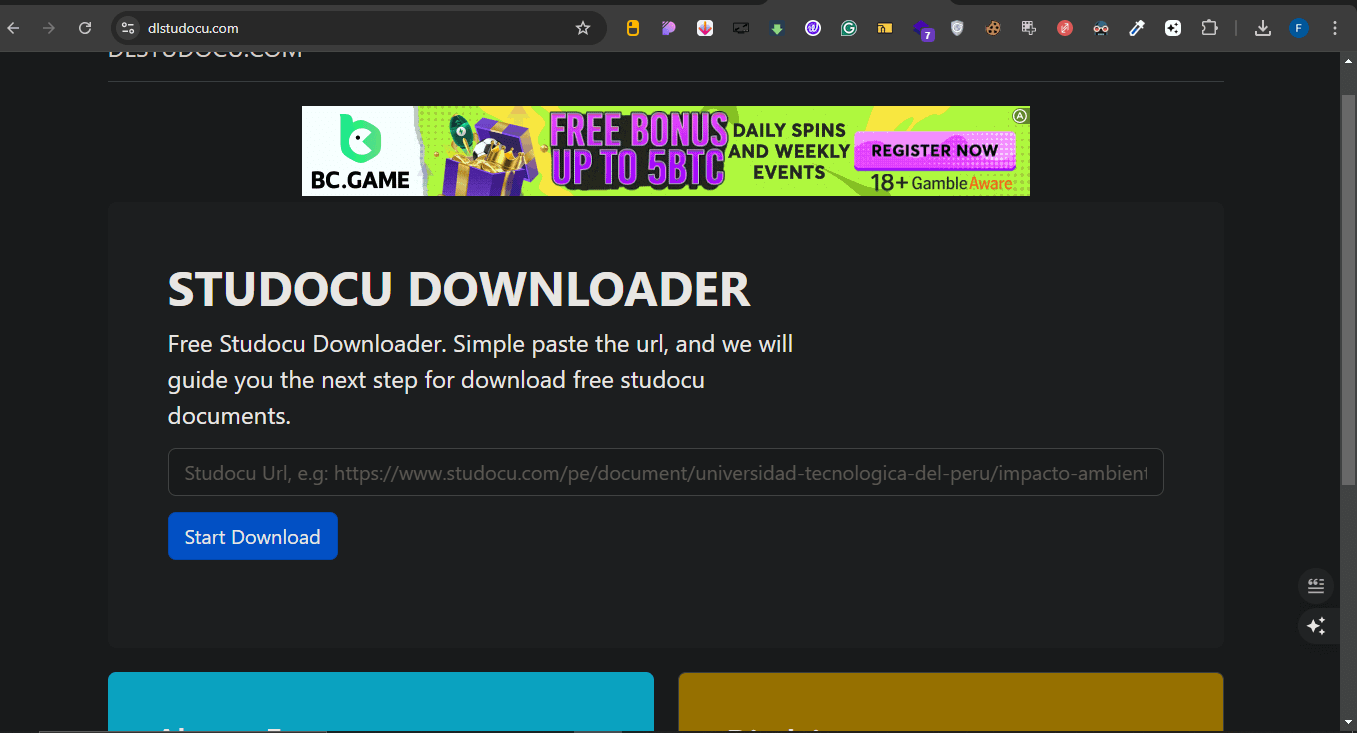Select the eyedropper extension icon
Screen dimensions: 1357x733
point(1137,27)
